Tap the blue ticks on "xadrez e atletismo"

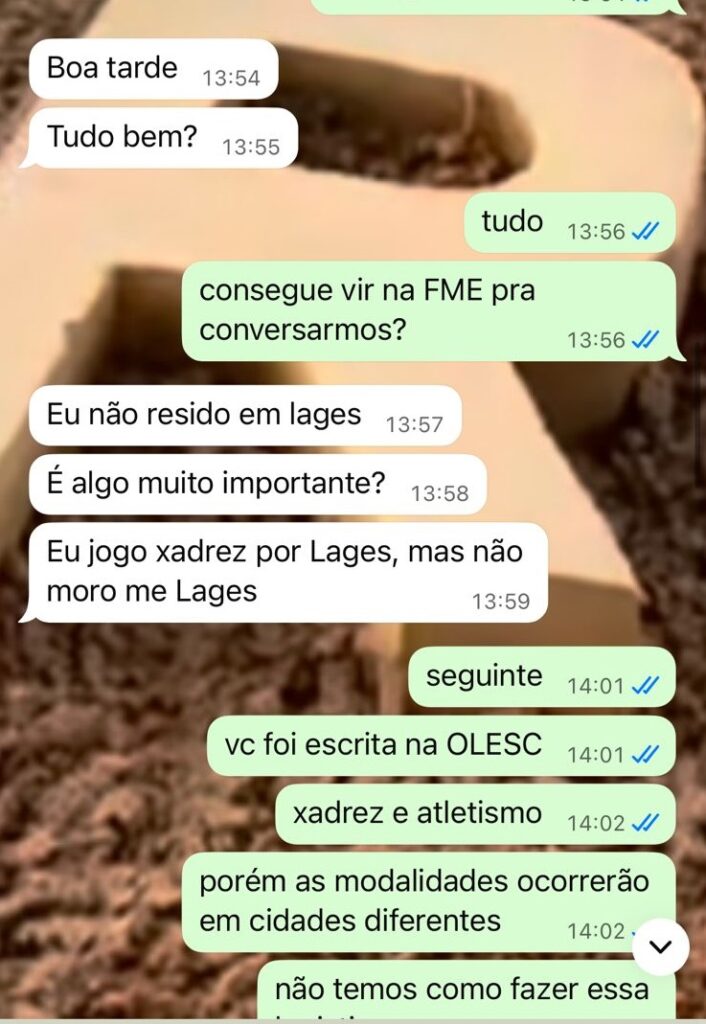(x=645, y=823)
